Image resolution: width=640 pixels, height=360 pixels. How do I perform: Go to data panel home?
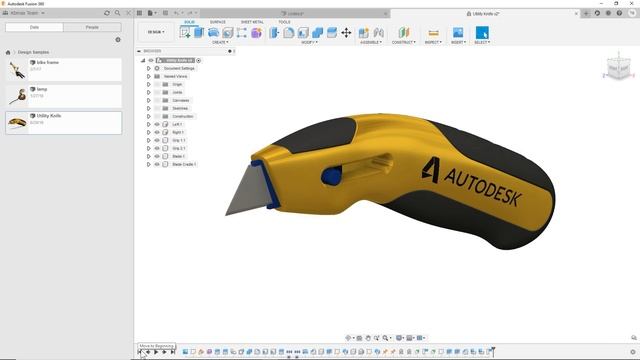8,52
